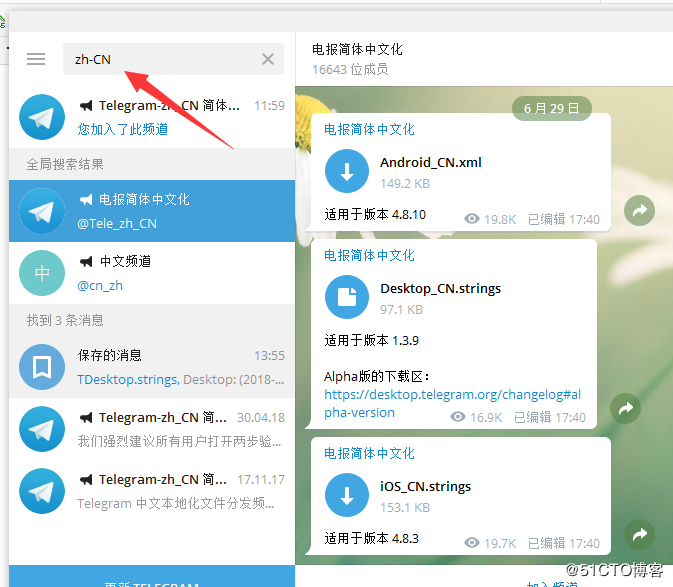
Task: Download the Android_CN.xml file
Action: click(347, 171)
